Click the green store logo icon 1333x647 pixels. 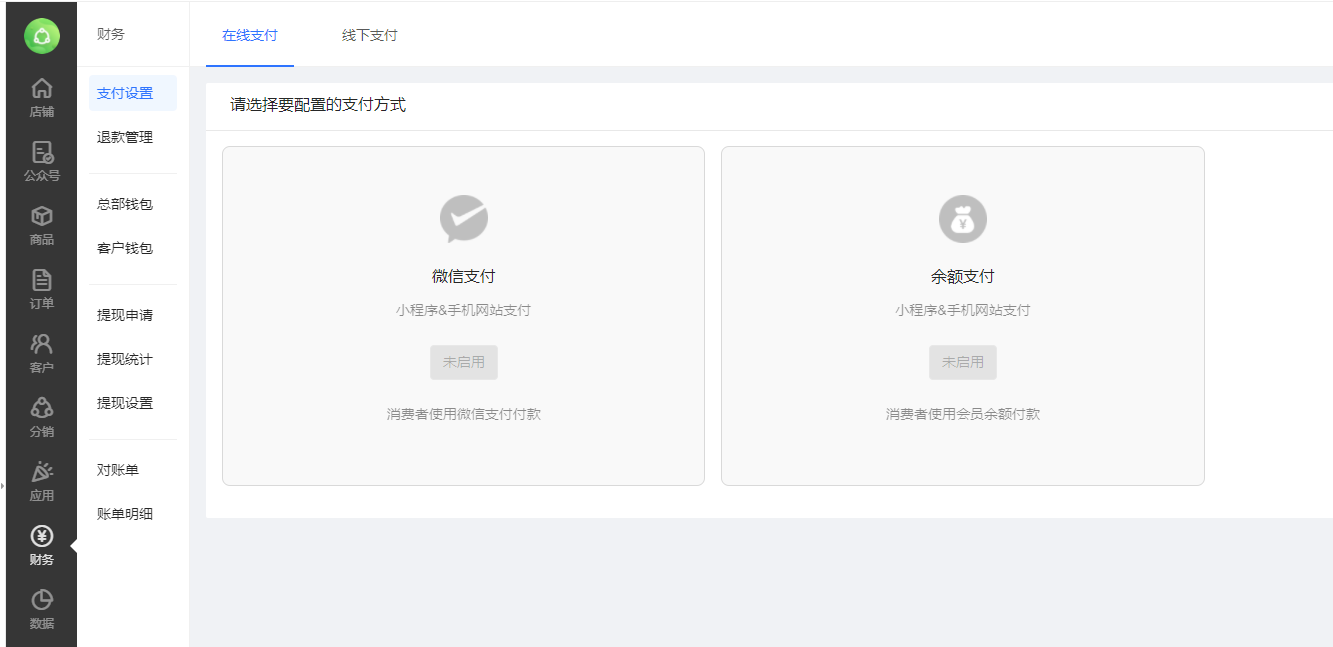coord(42,36)
